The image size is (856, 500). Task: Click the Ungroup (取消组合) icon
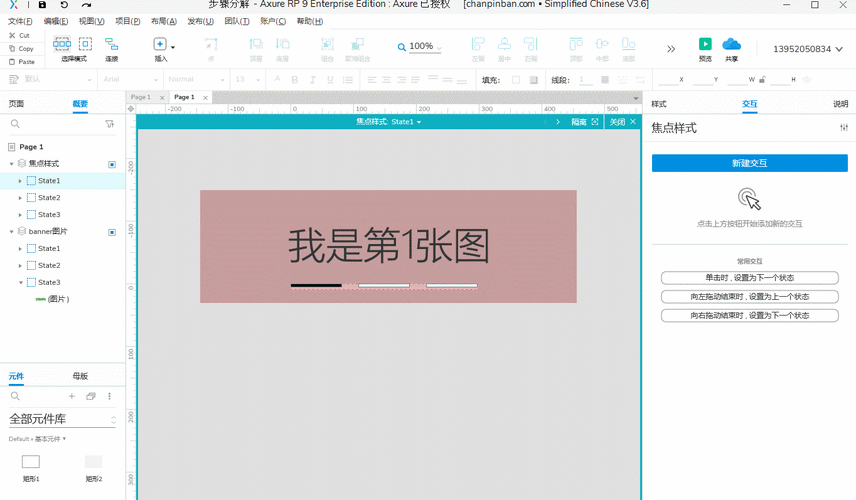click(358, 44)
